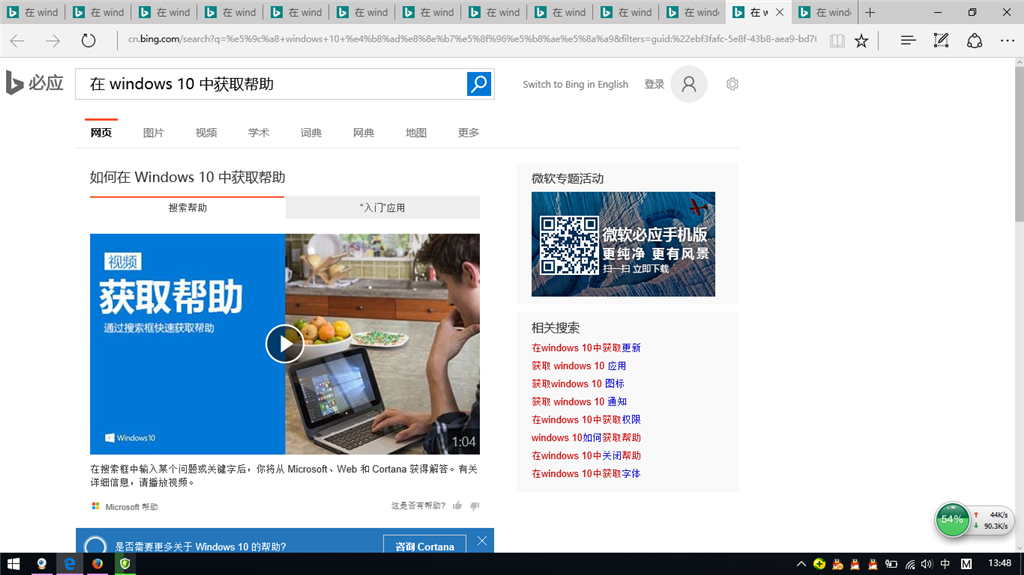Screen dimensions: 1024x575
Task: Click the 13:48 taskbar clock
Action: pyautogui.click(x=999, y=563)
